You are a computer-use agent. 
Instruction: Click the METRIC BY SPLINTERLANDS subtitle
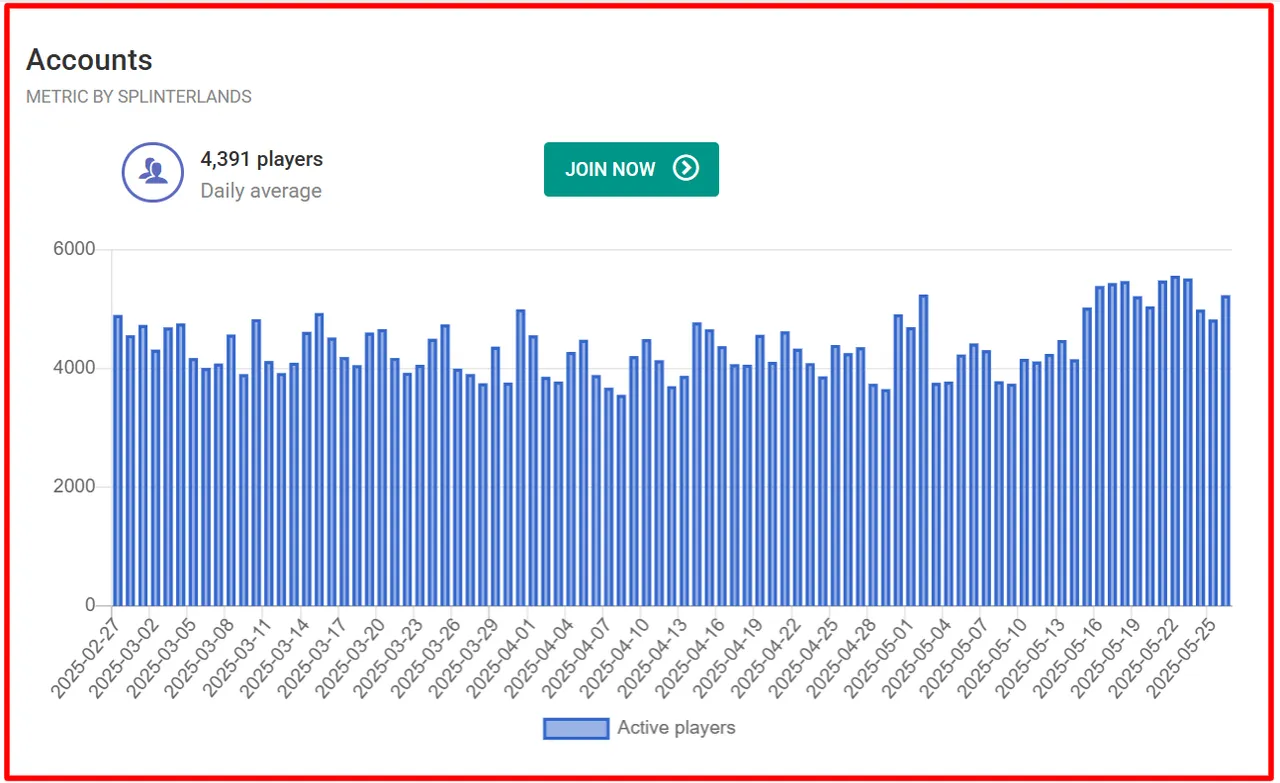139,97
